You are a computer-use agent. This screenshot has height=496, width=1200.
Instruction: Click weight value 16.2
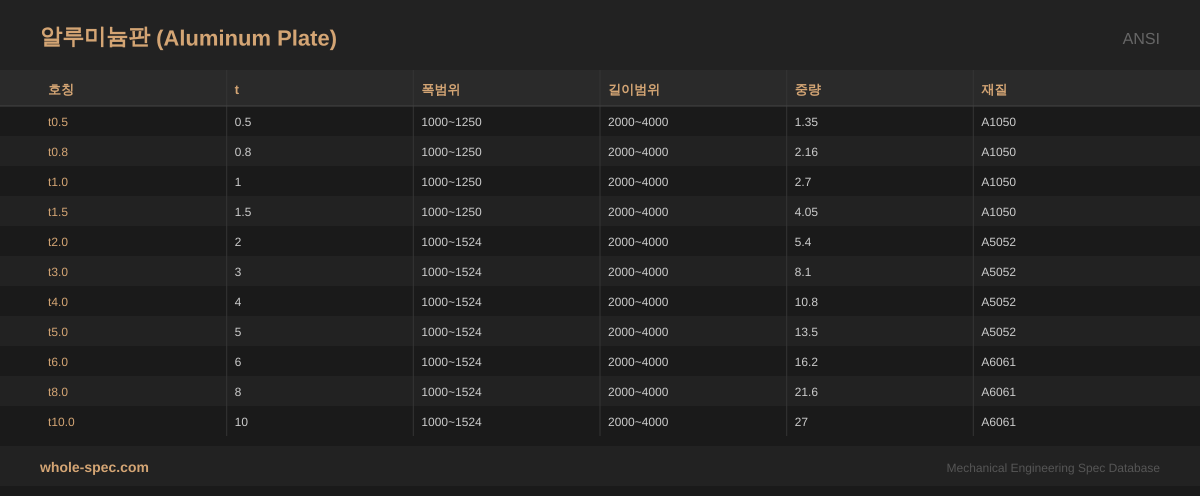point(807,362)
